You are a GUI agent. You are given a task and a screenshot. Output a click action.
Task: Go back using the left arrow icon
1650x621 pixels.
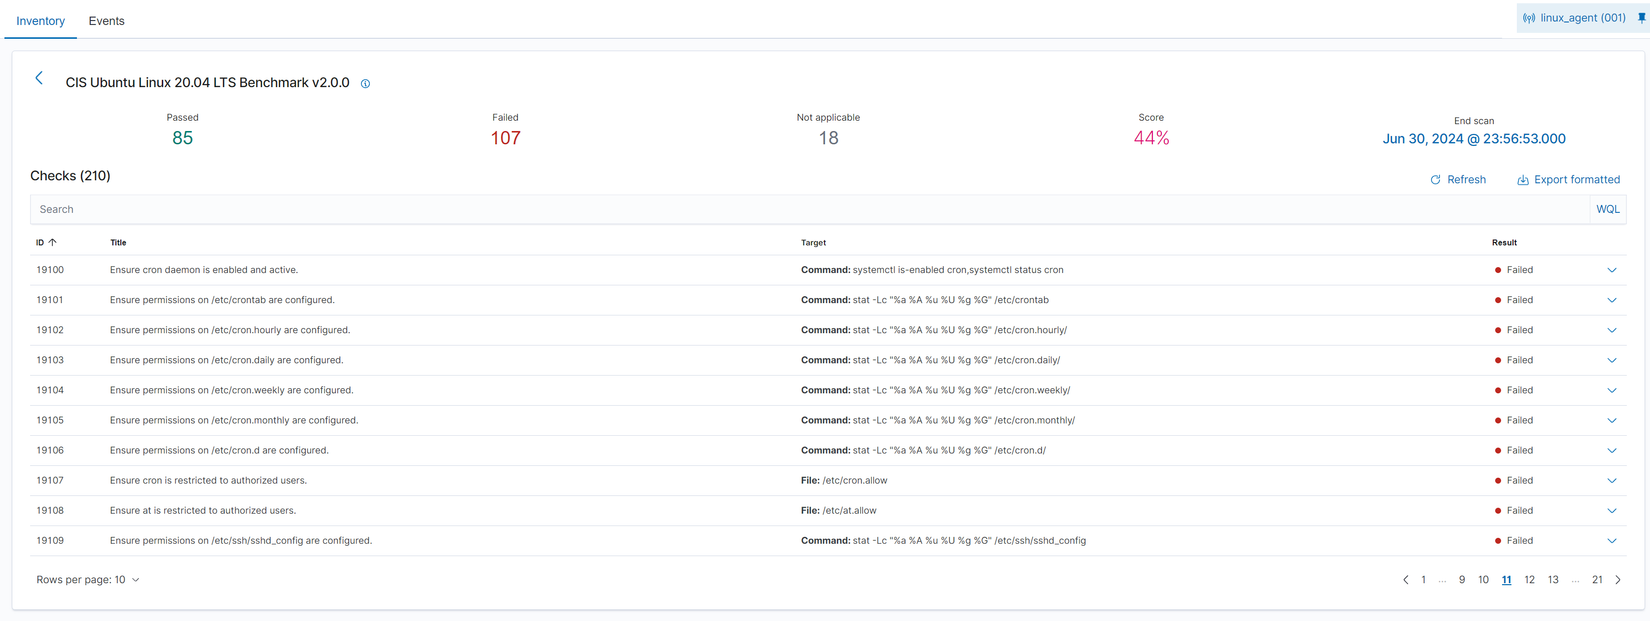(x=39, y=78)
